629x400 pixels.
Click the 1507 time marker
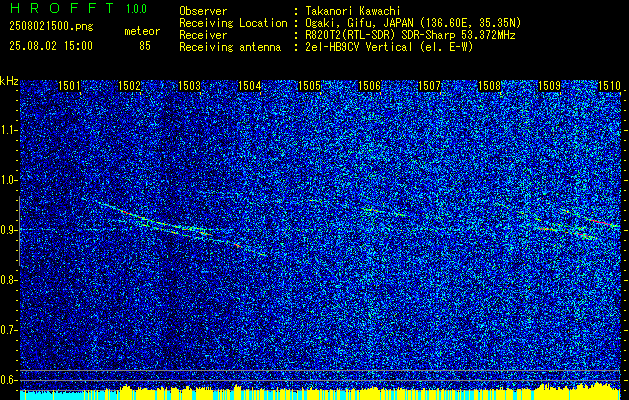click(430, 86)
